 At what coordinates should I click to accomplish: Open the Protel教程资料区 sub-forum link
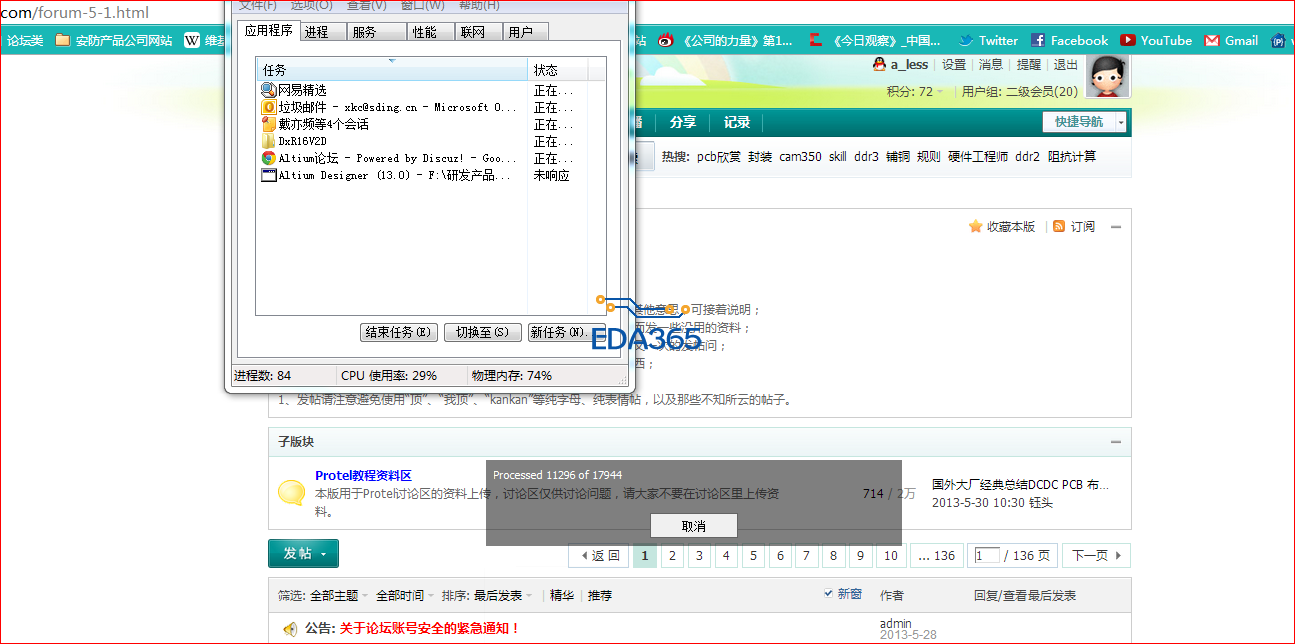[x=363, y=476]
